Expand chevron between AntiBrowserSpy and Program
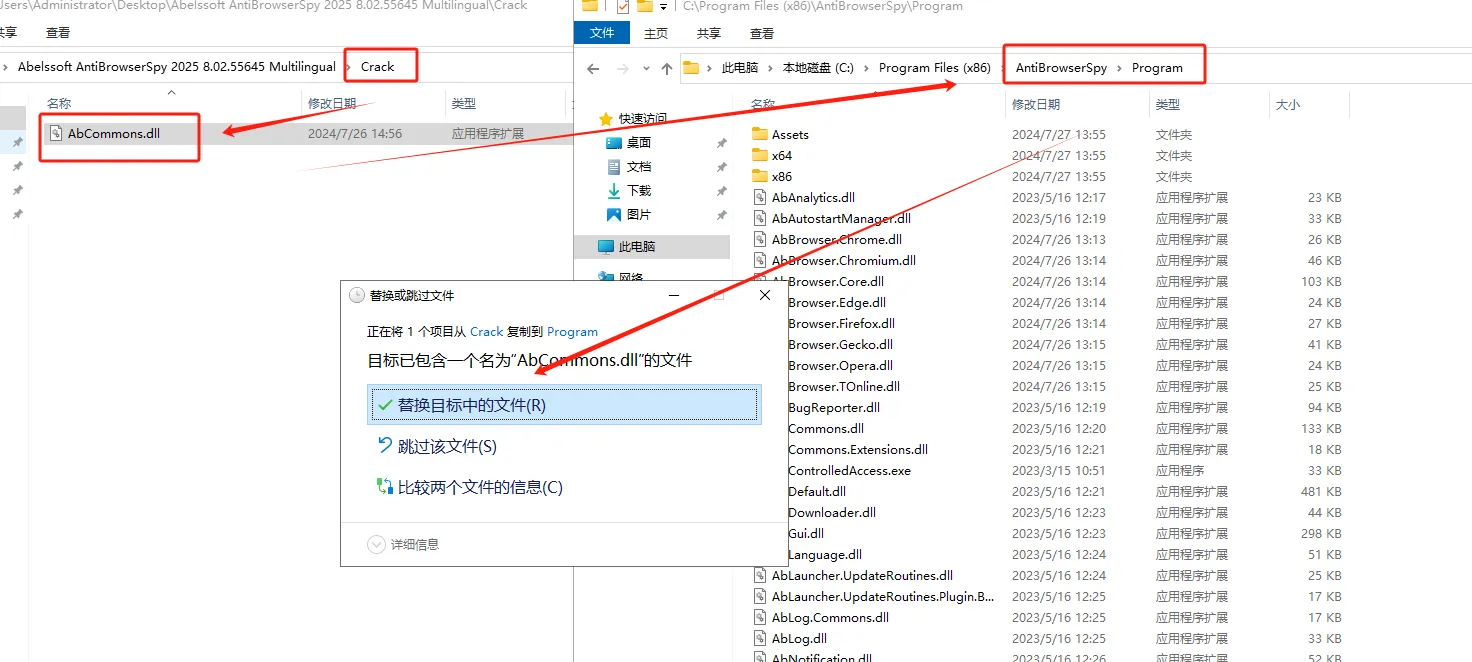1472x662 pixels. point(1120,68)
